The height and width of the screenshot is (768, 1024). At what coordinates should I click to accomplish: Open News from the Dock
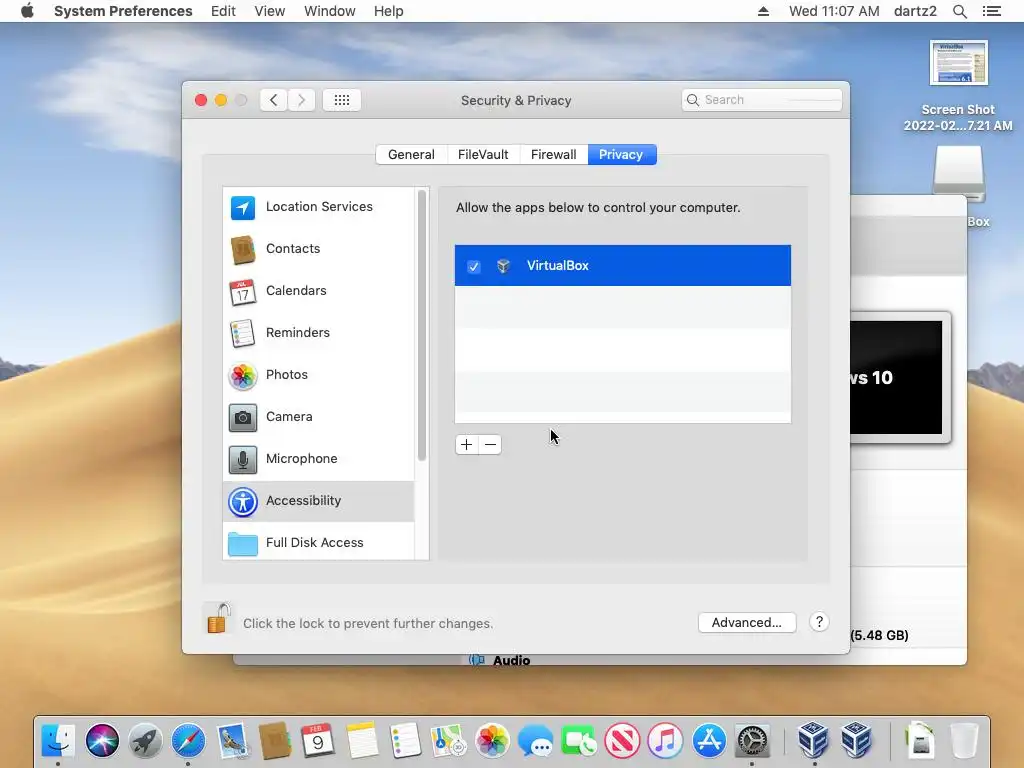click(x=622, y=741)
